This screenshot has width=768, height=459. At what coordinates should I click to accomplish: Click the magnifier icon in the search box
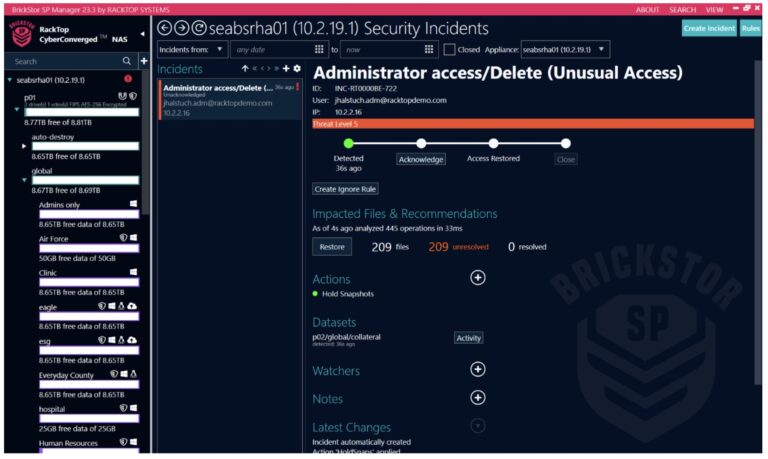click(x=128, y=61)
